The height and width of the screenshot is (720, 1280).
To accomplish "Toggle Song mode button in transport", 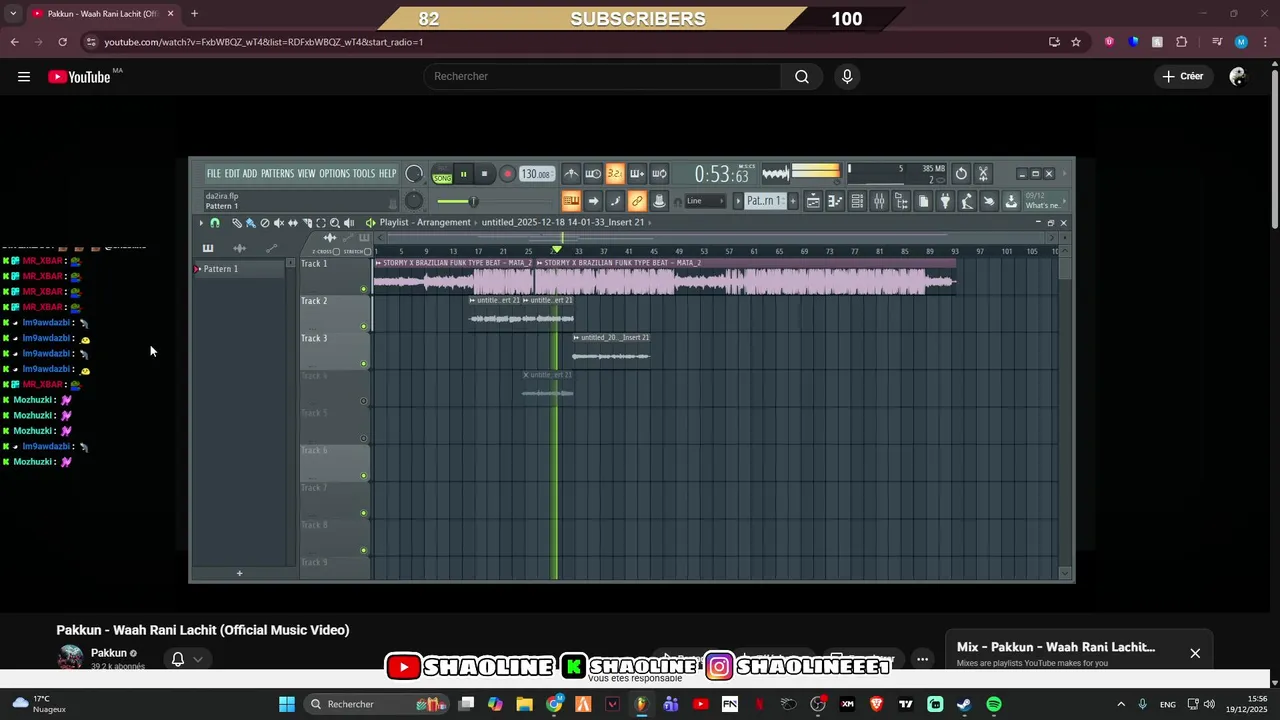I will coord(442,178).
